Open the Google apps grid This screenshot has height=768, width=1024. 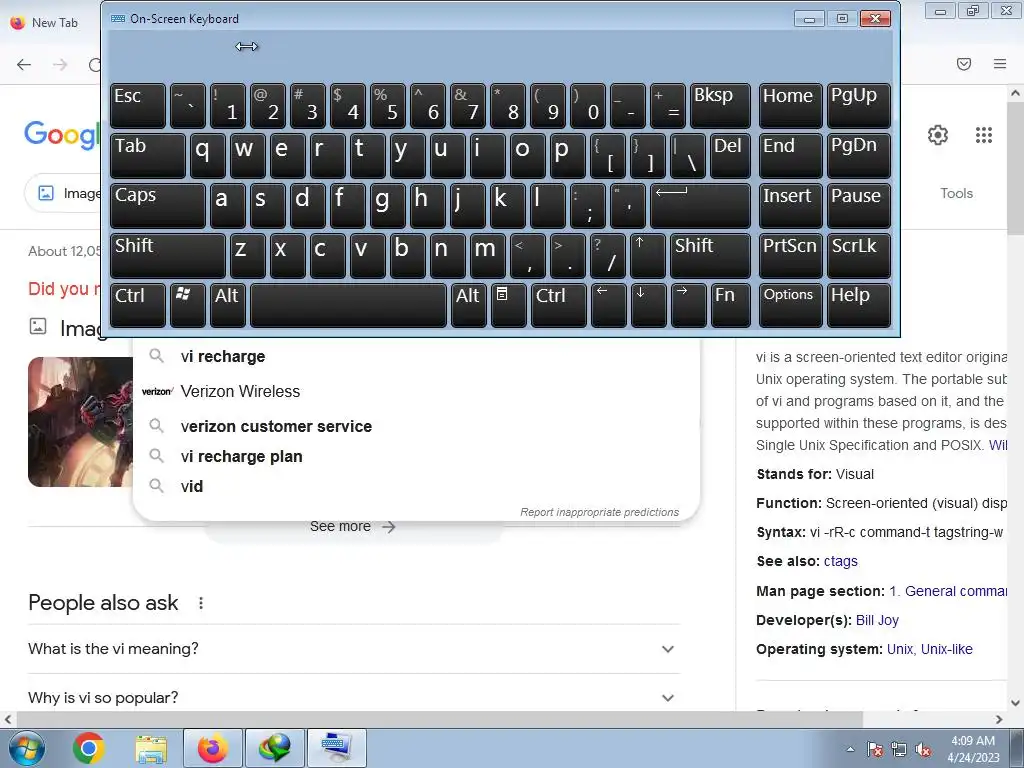984,135
